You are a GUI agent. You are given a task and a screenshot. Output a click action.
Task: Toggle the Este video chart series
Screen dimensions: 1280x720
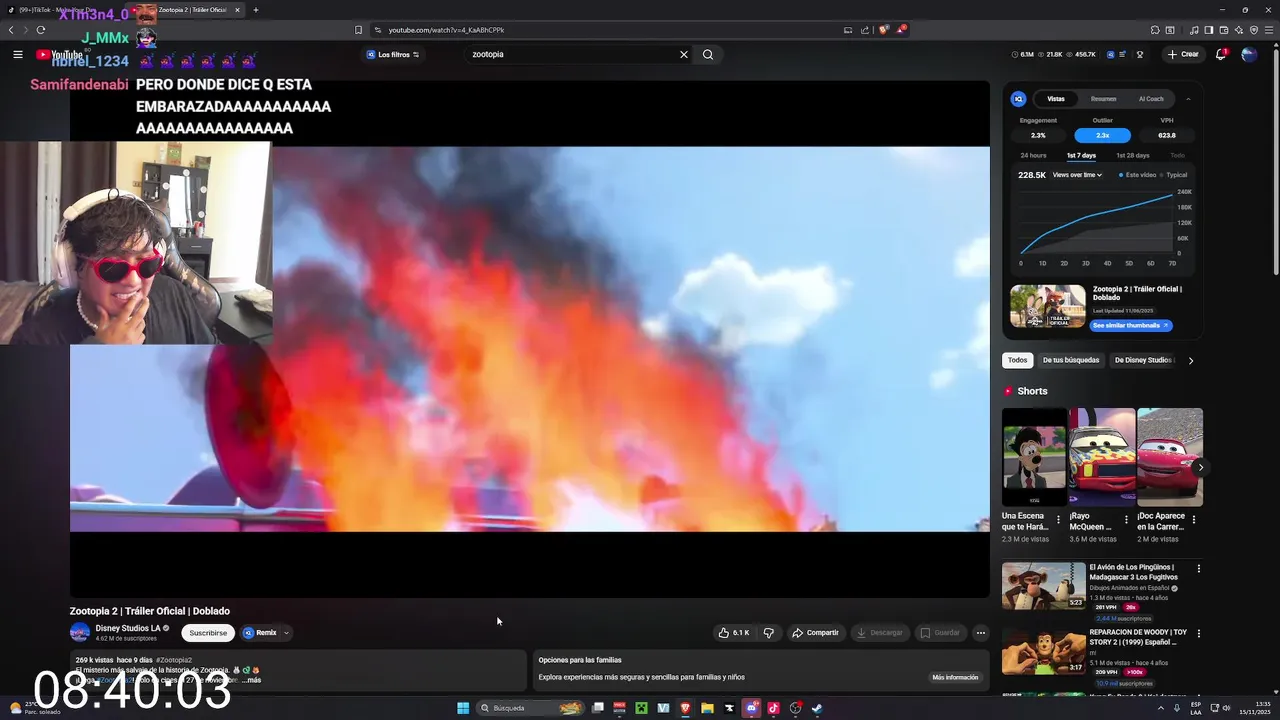(x=1137, y=175)
